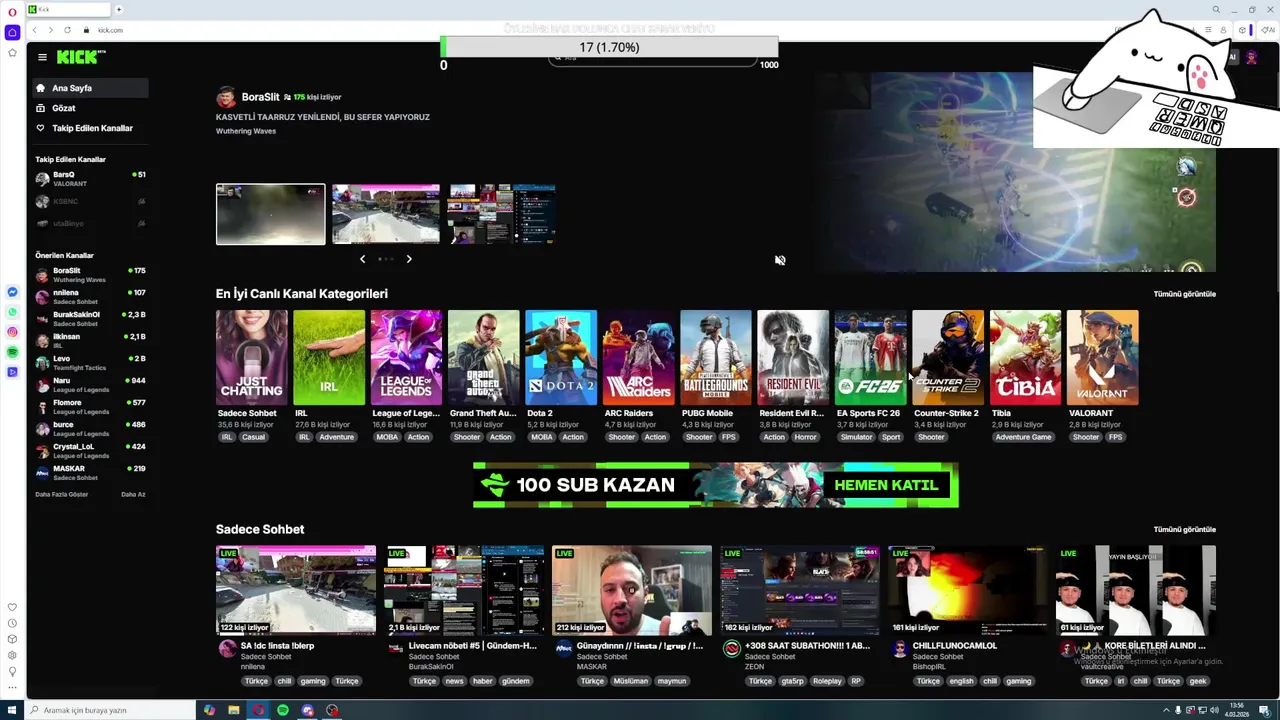Screen dimensions: 1280x720
Task: Go to Ana Sayfa in the sidebar
Action: click(90, 88)
